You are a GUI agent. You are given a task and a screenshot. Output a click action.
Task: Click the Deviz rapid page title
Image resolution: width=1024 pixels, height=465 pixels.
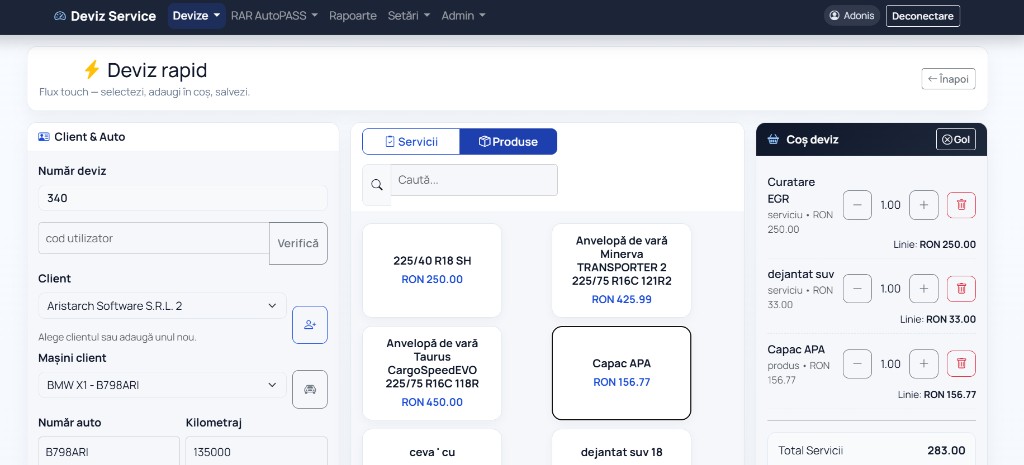157,70
